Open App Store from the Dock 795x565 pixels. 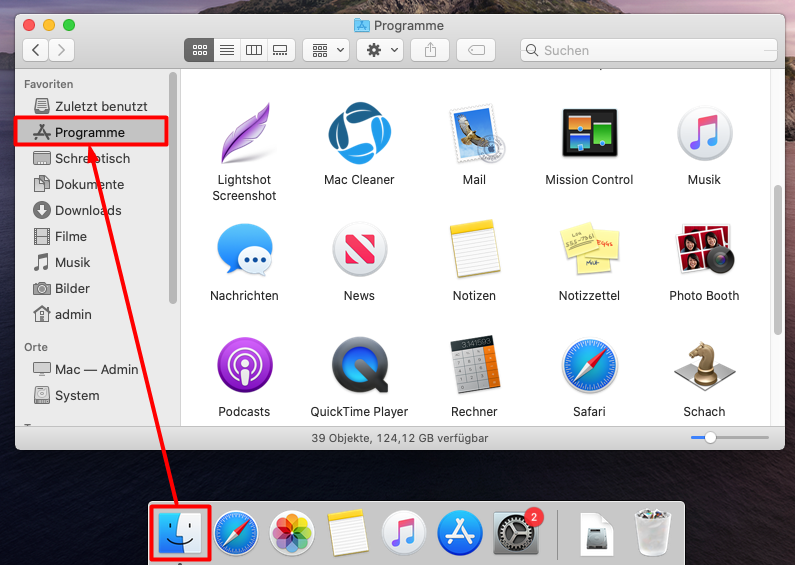tap(459, 533)
